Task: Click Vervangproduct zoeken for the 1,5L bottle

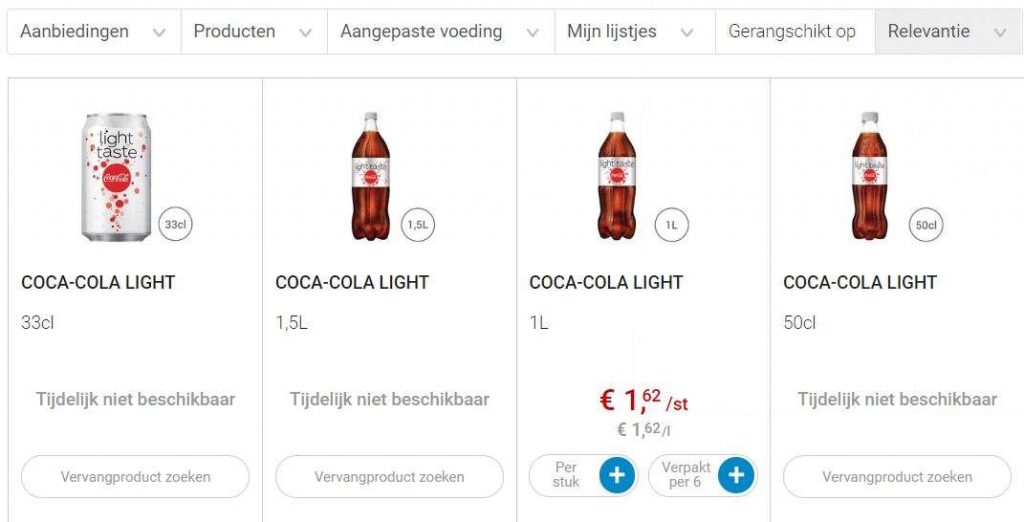Action: point(389,477)
